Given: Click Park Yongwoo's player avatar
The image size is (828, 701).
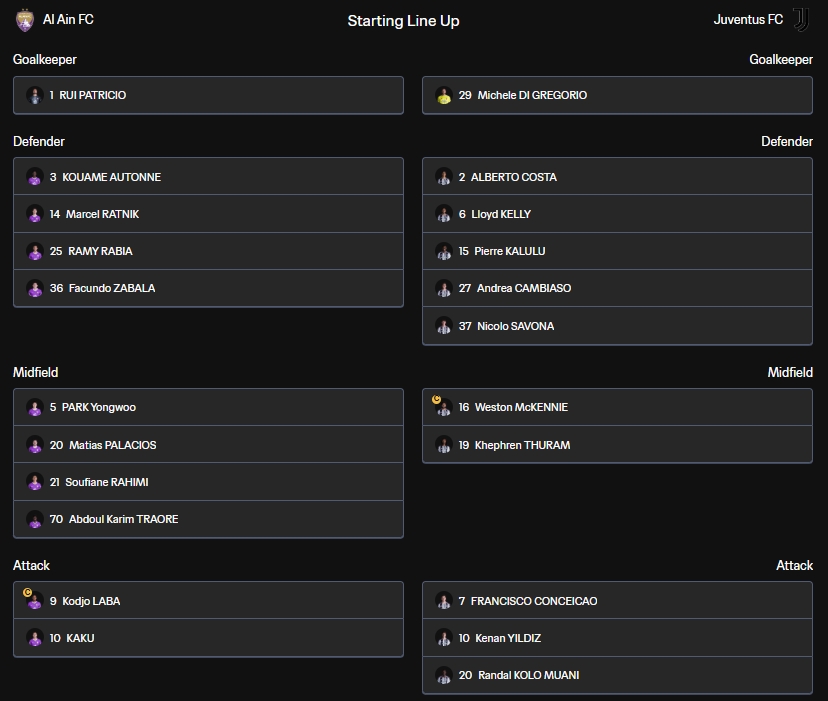Looking at the screenshot, I should (x=35, y=407).
